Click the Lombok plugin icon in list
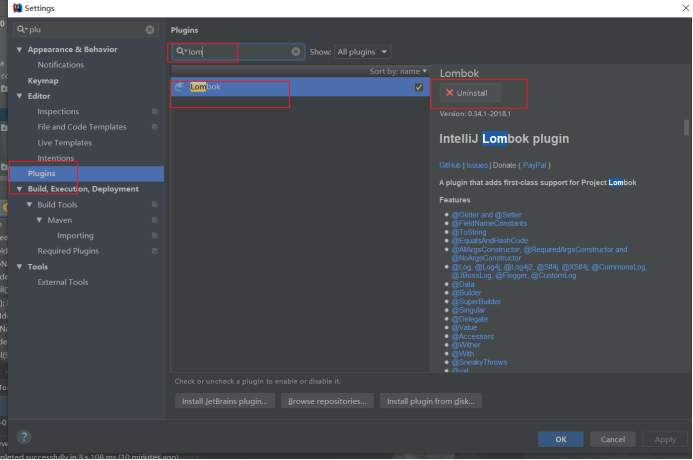The image size is (693, 460). [x=179, y=87]
